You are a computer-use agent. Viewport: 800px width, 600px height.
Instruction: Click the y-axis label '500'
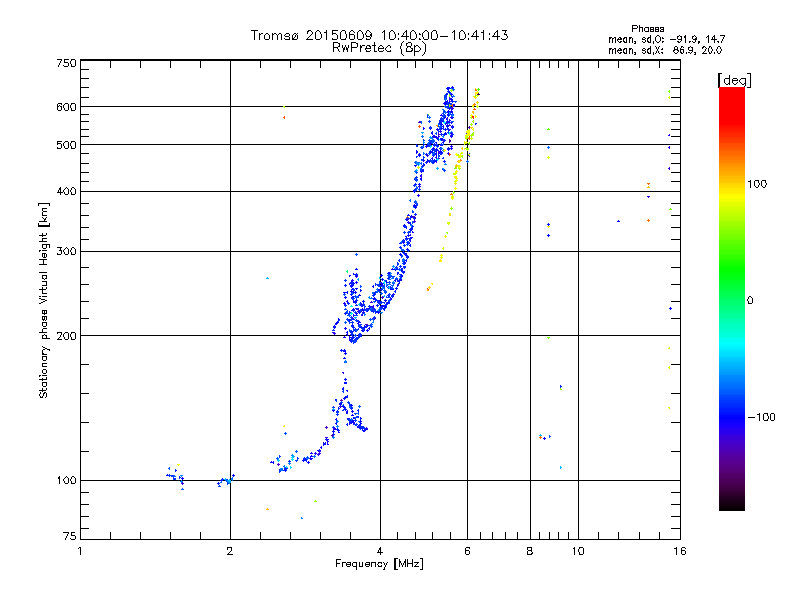coord(66,145)
